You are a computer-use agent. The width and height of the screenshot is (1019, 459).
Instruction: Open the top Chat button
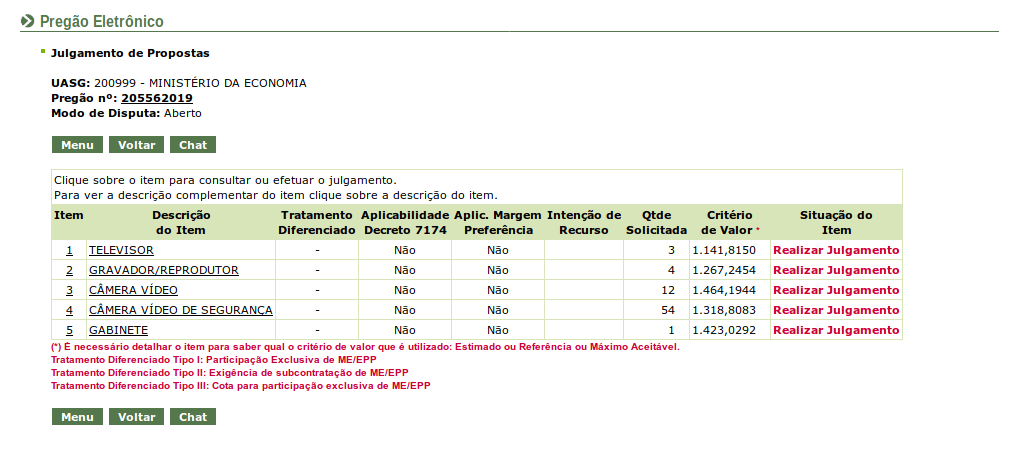point(193,145)
